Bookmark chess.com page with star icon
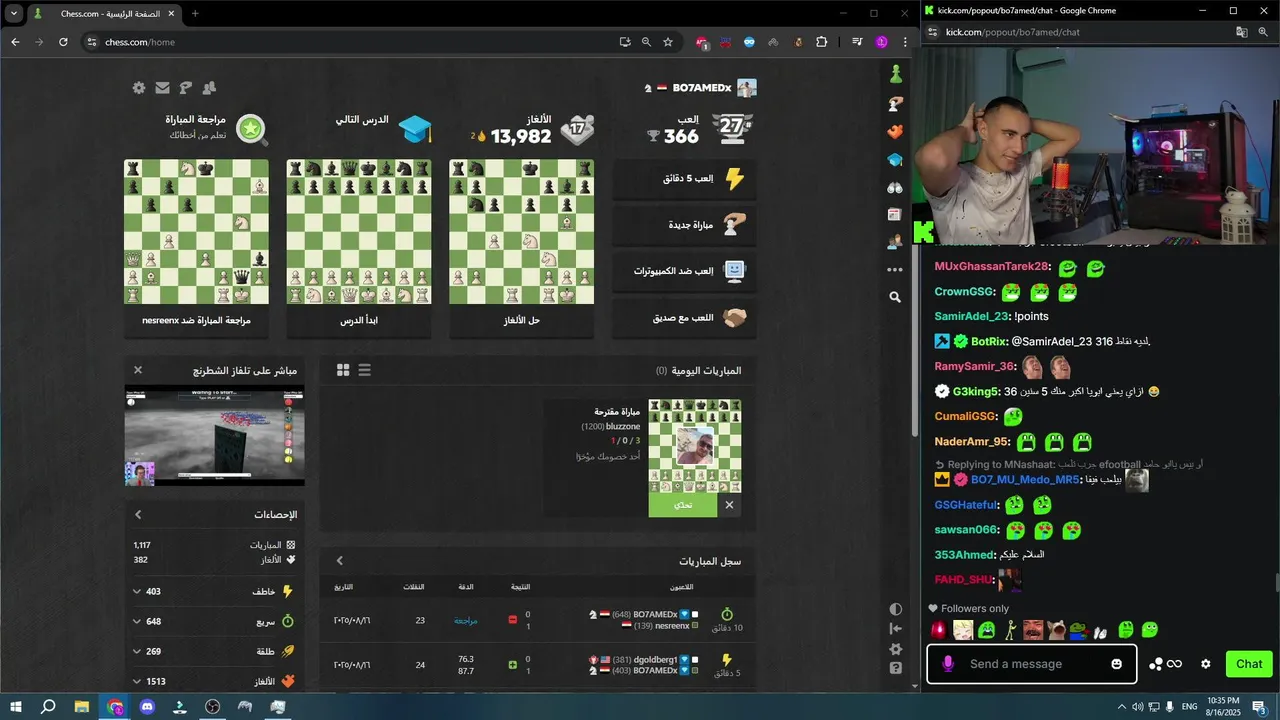Image resolution: width=1280 pixels, height=720 pixels. (x=668, y=42)
